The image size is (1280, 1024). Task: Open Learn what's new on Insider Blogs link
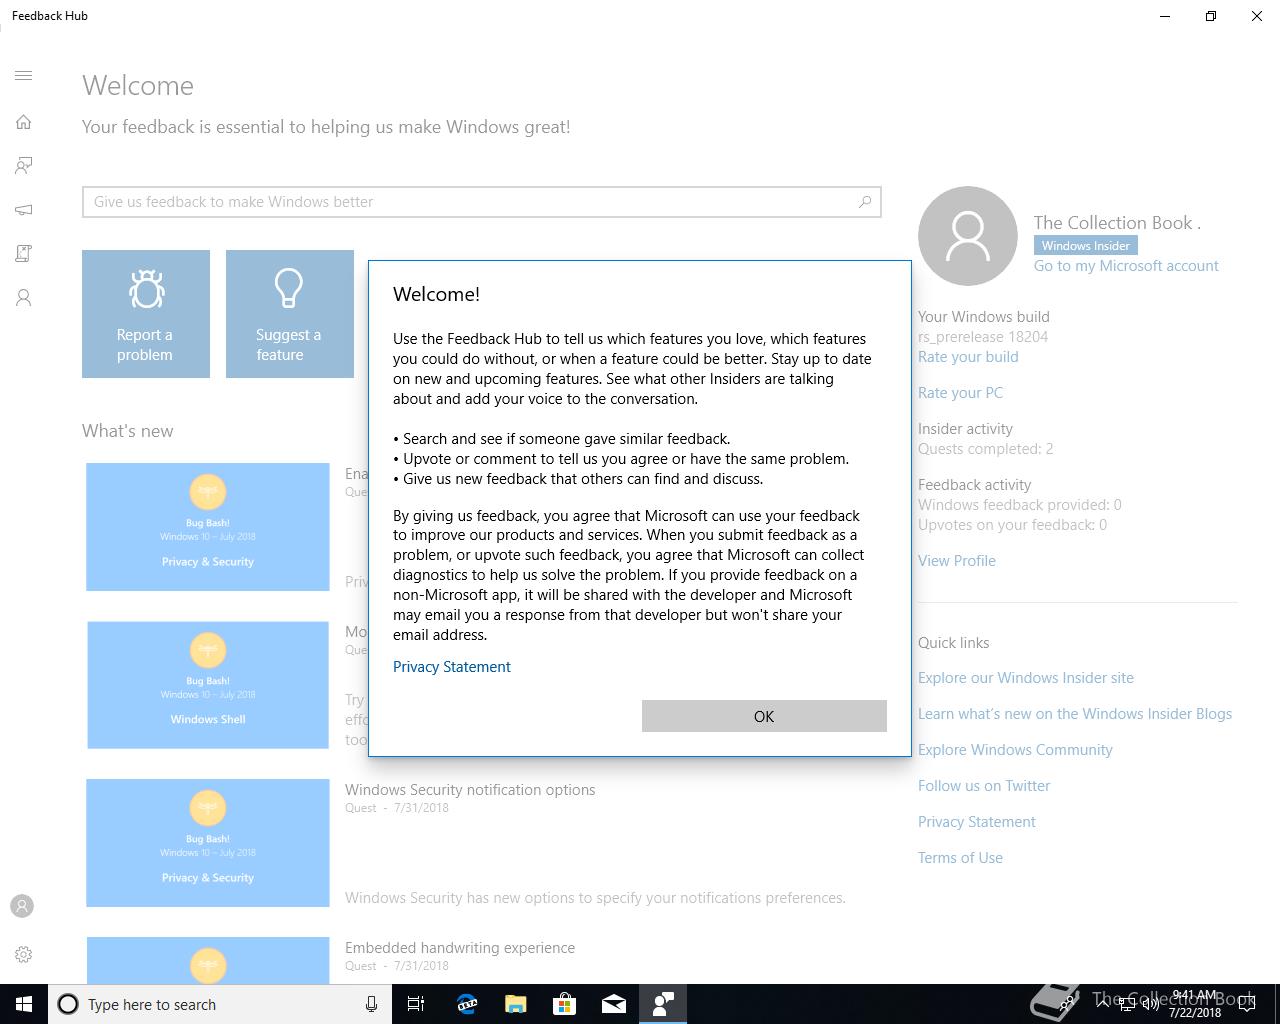coord(1075,714)
